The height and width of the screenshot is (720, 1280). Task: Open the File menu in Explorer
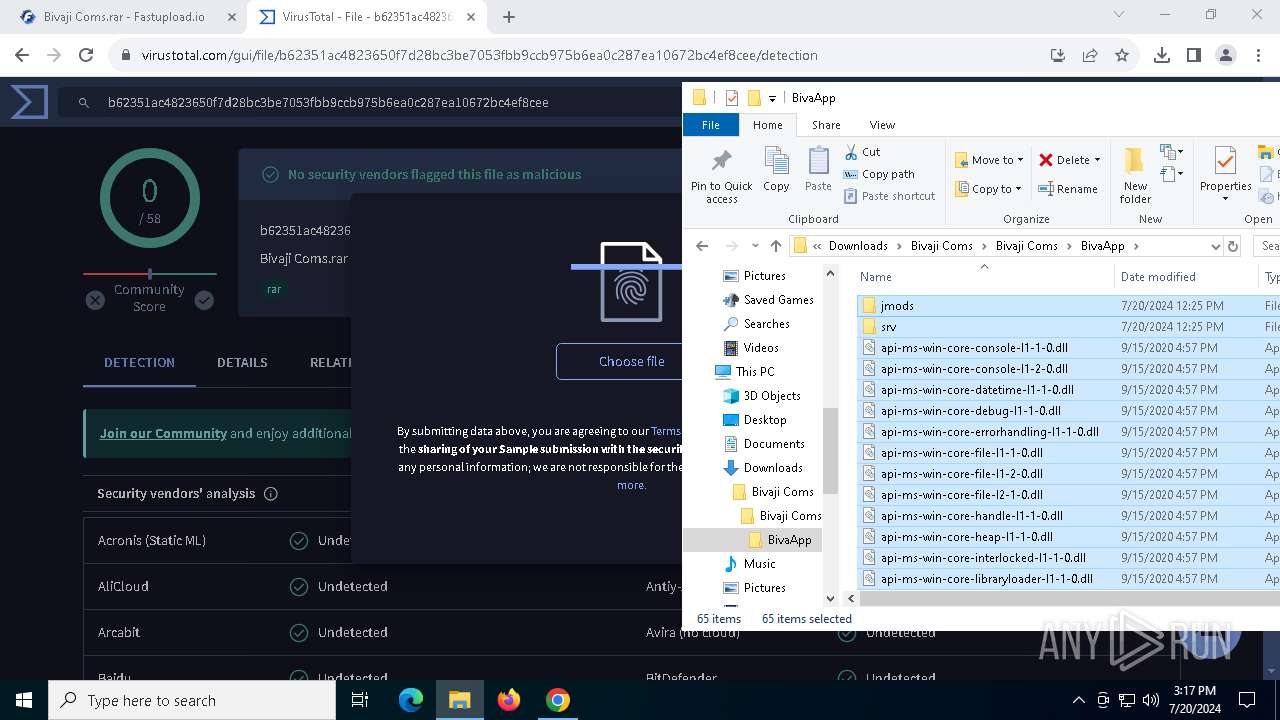pyautogui.click(x=710, y=125)
